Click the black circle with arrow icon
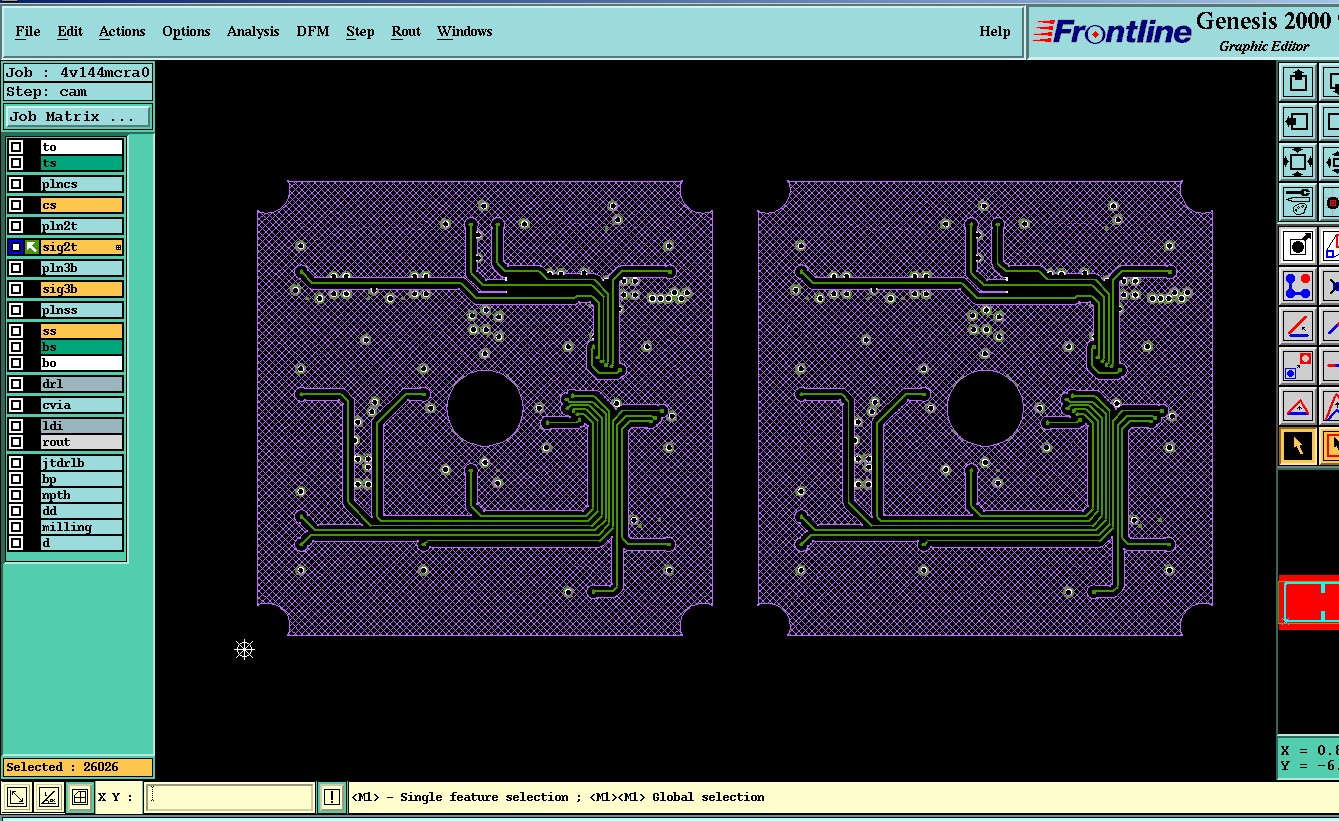The image size is (1339, 821). (x=1297, y=244)
